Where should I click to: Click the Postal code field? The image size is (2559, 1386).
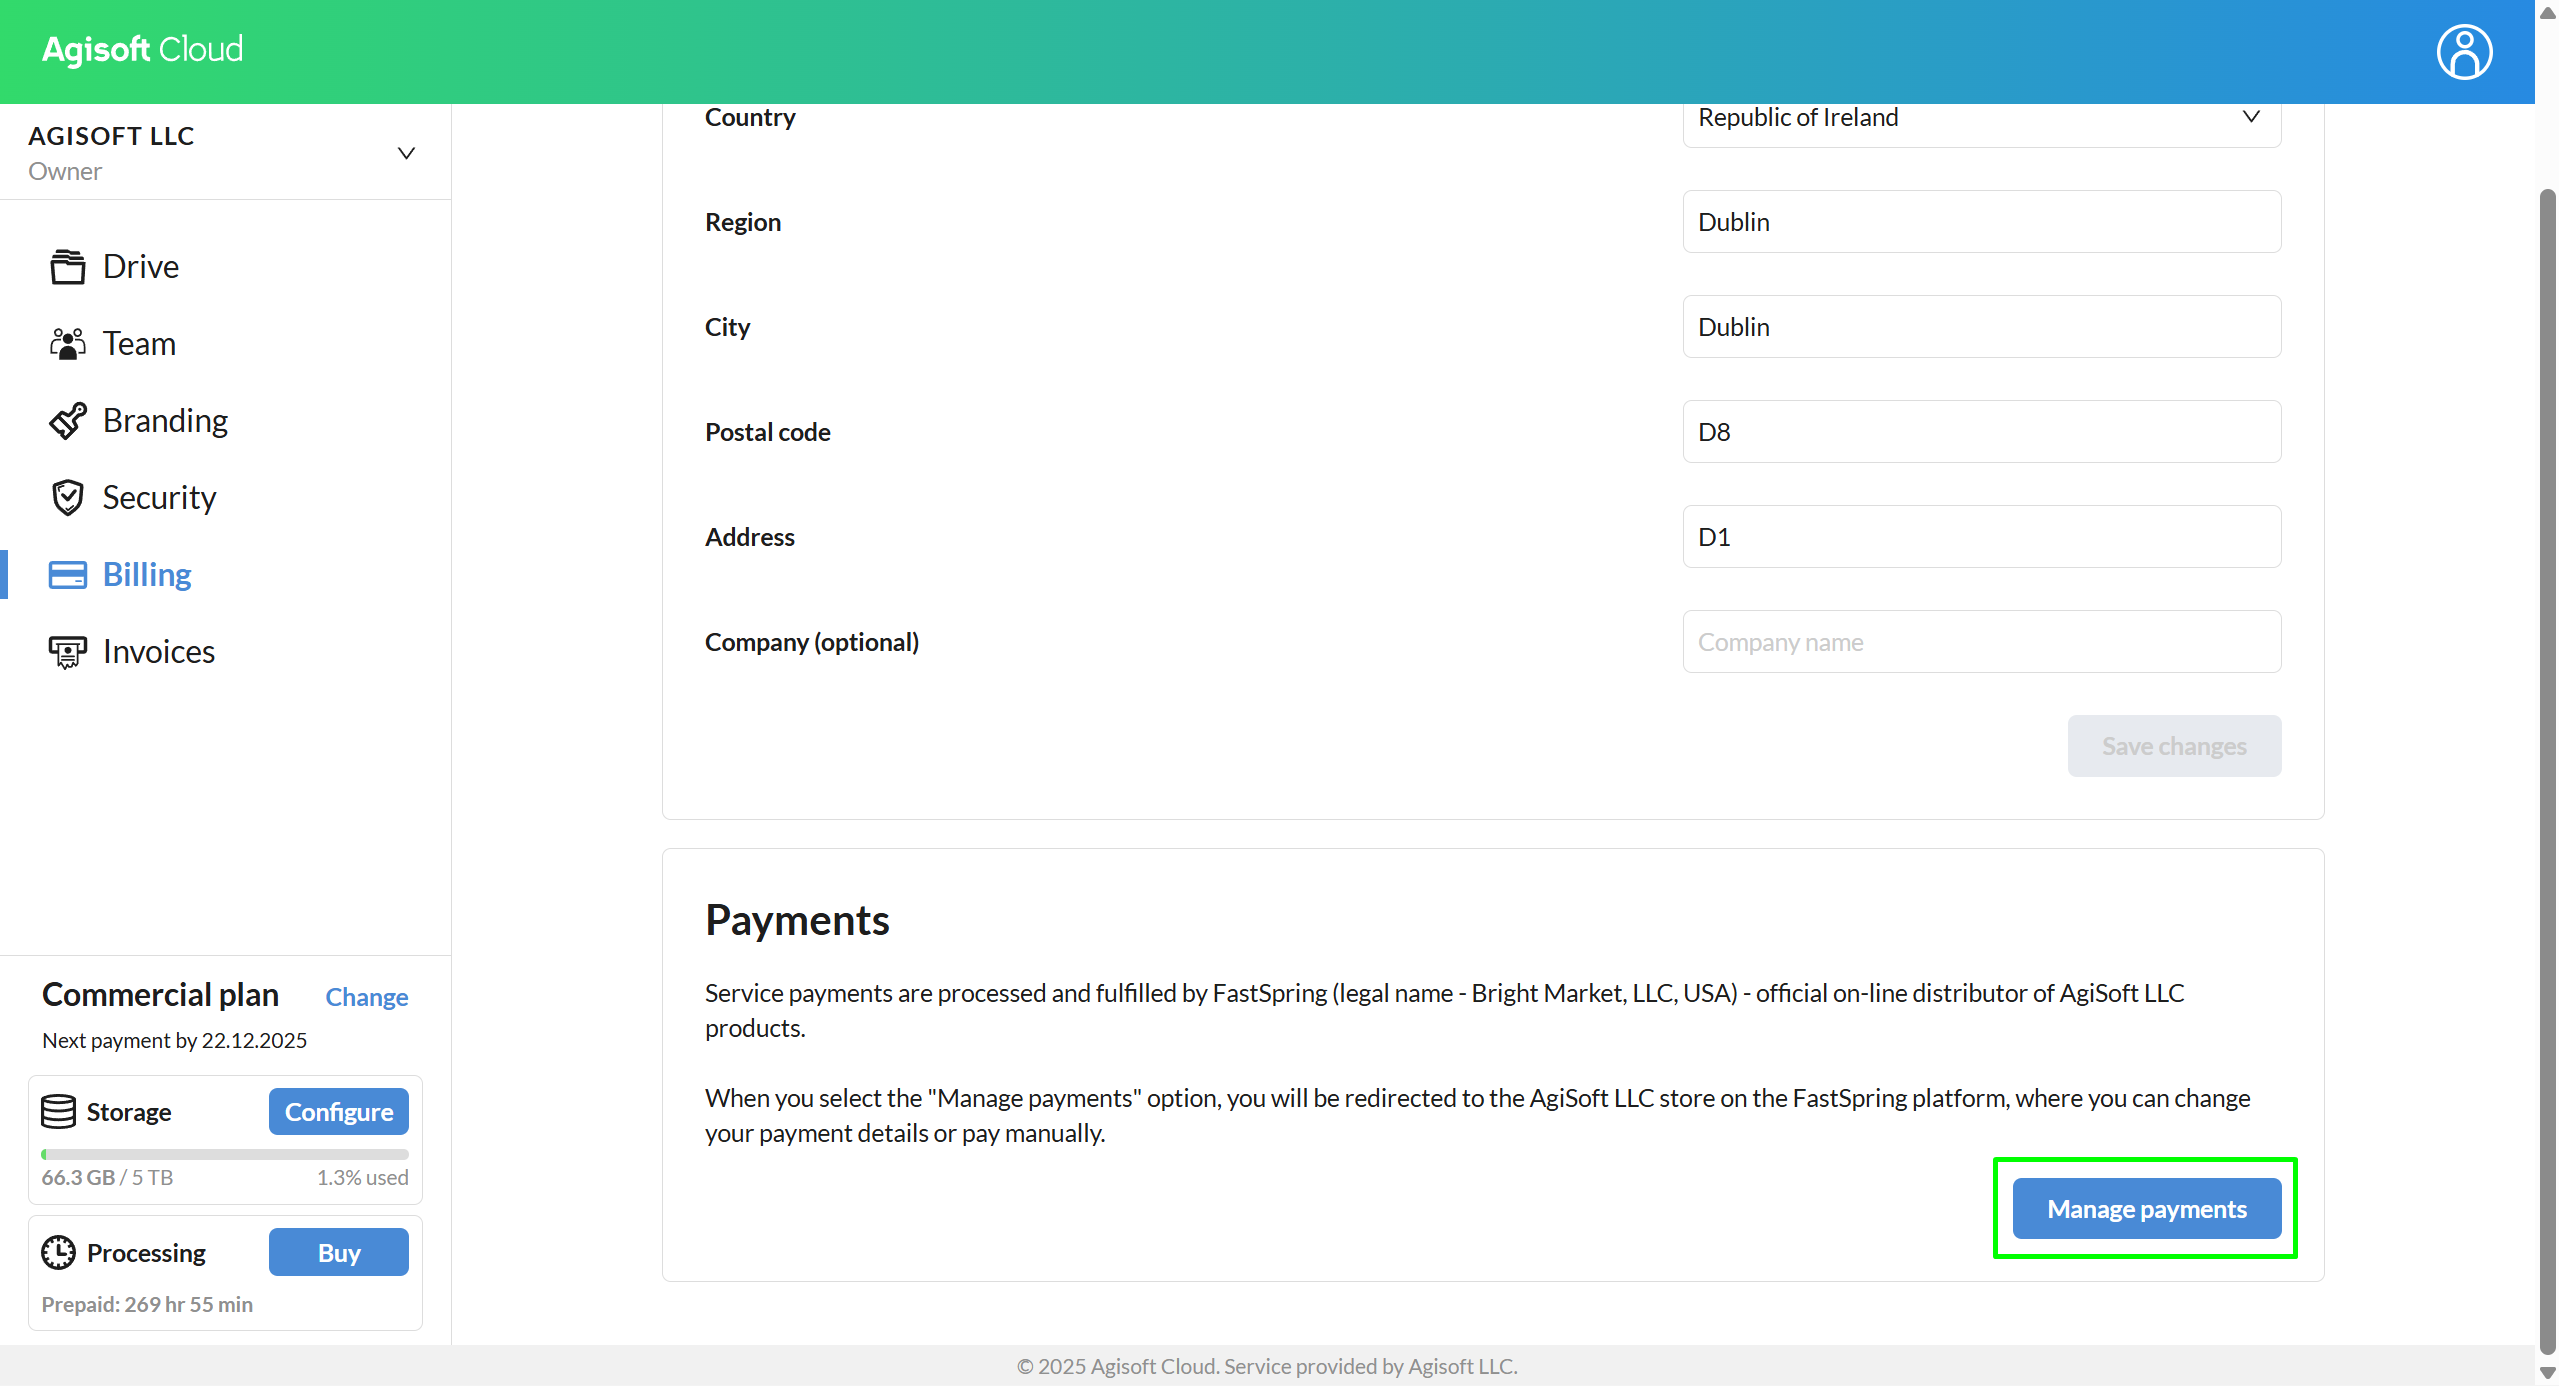pyautogui.click(x=1980, y=432)
